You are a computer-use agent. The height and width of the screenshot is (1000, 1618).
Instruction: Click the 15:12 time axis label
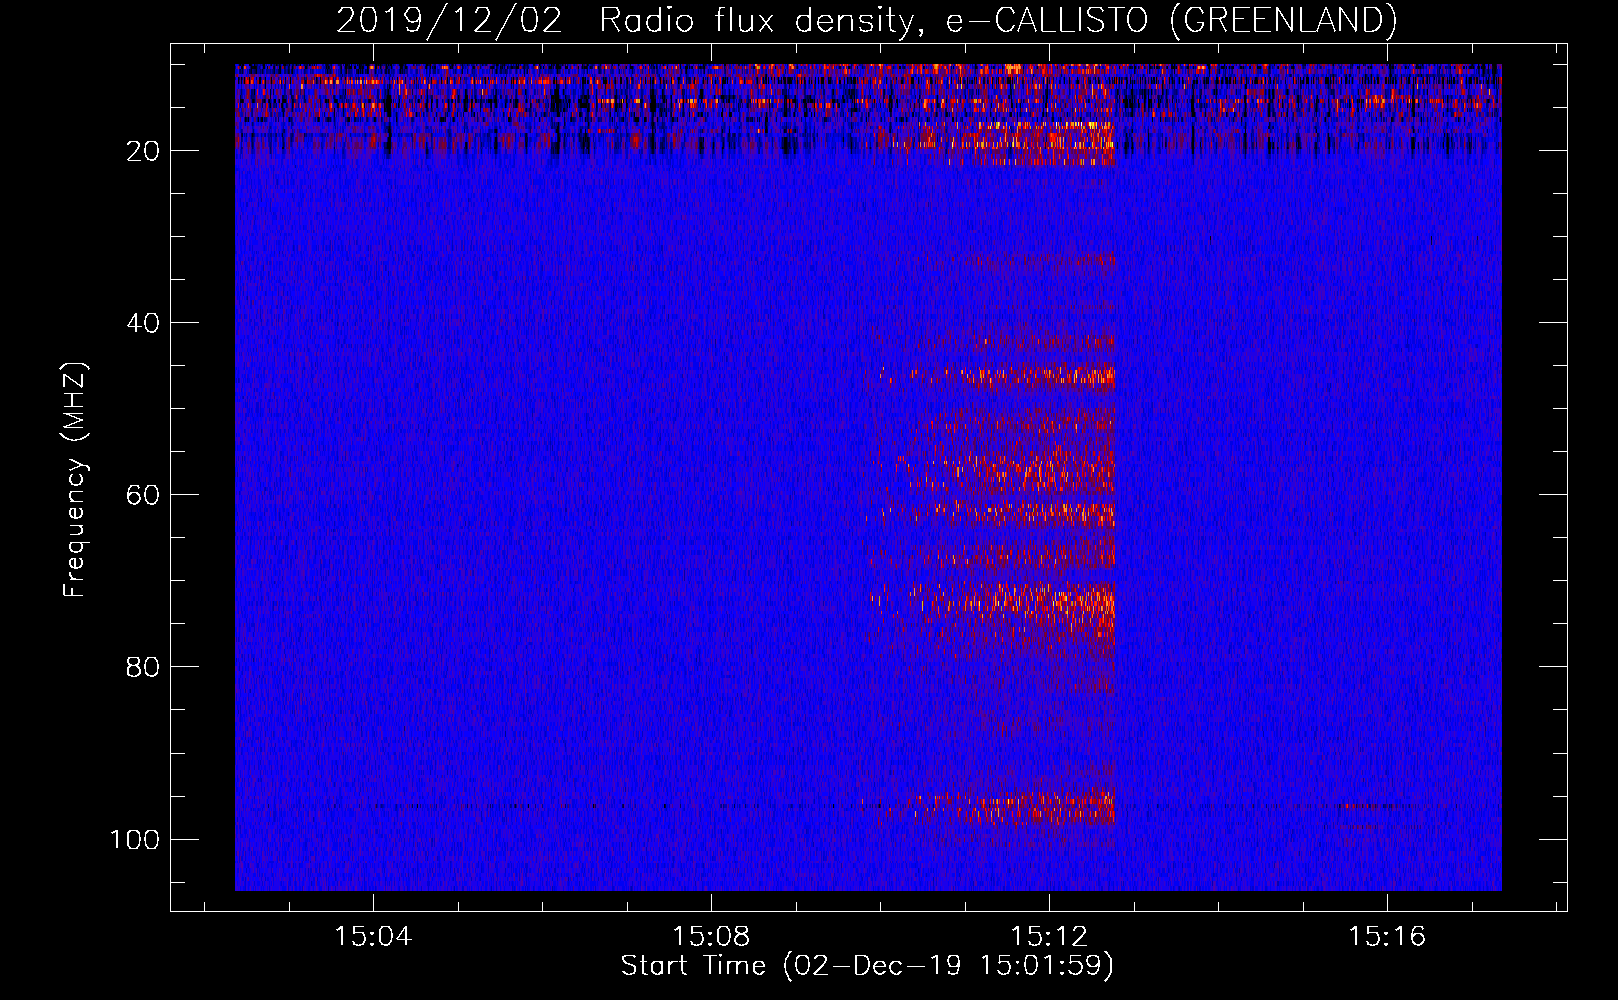(x=1049, y=937)
